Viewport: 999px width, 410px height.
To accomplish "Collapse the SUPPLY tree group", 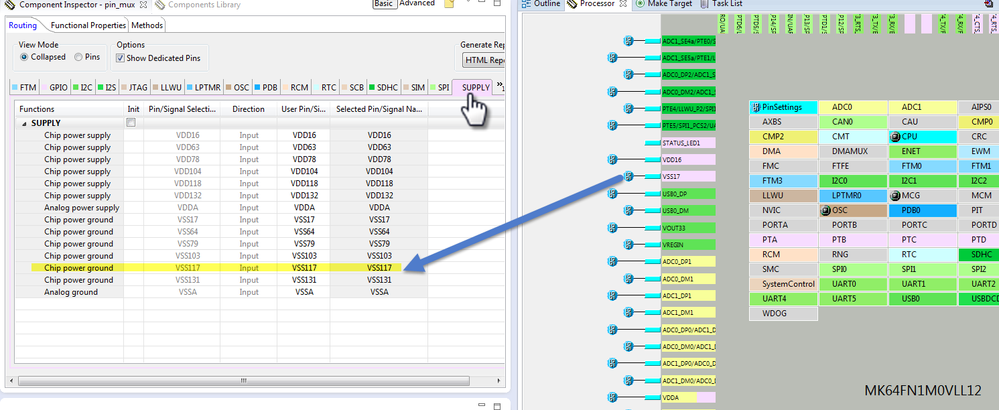I will point(24,123).
